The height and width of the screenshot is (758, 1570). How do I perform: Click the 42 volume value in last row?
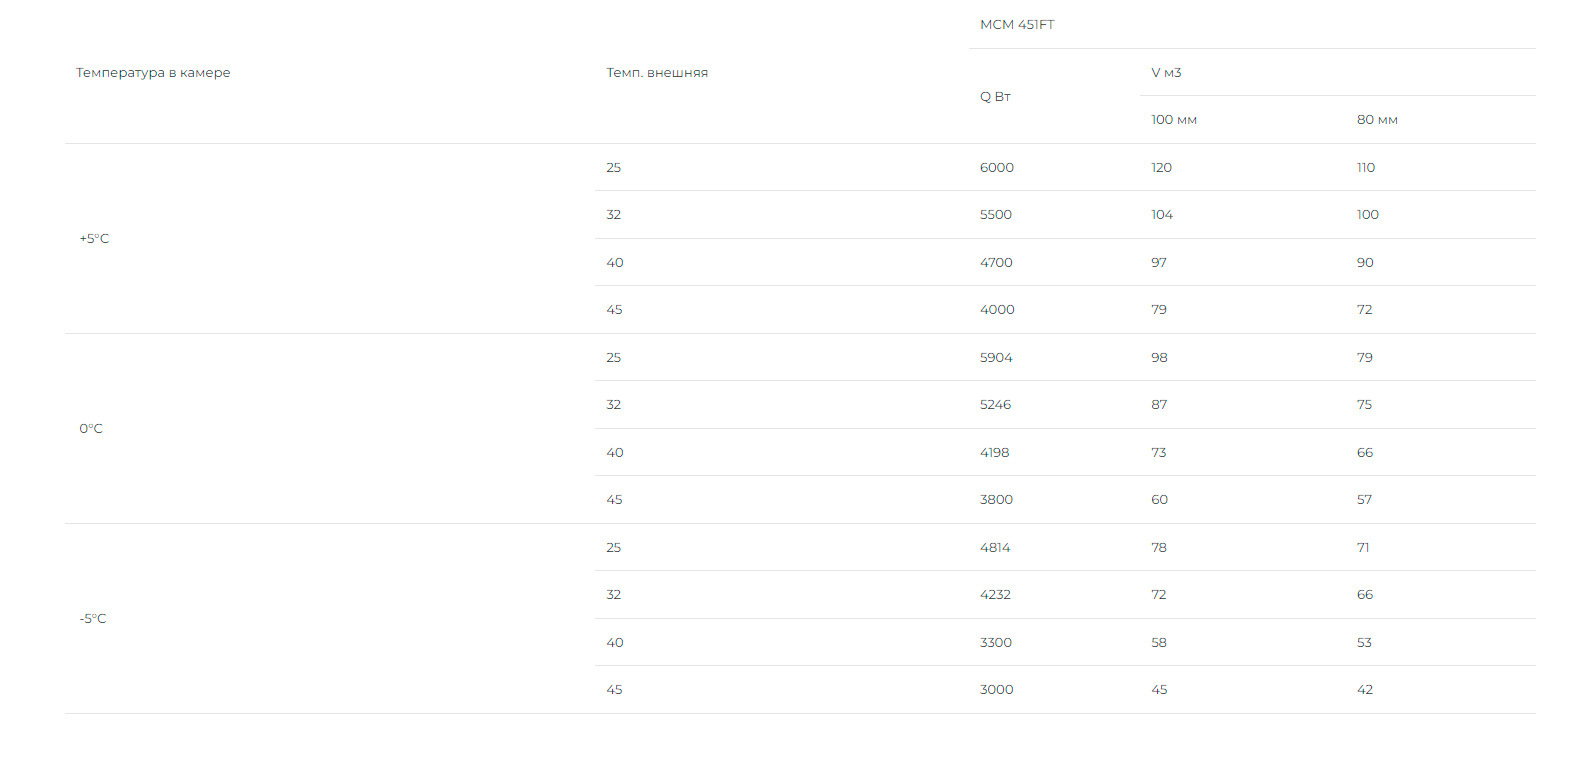(1365, 690)
